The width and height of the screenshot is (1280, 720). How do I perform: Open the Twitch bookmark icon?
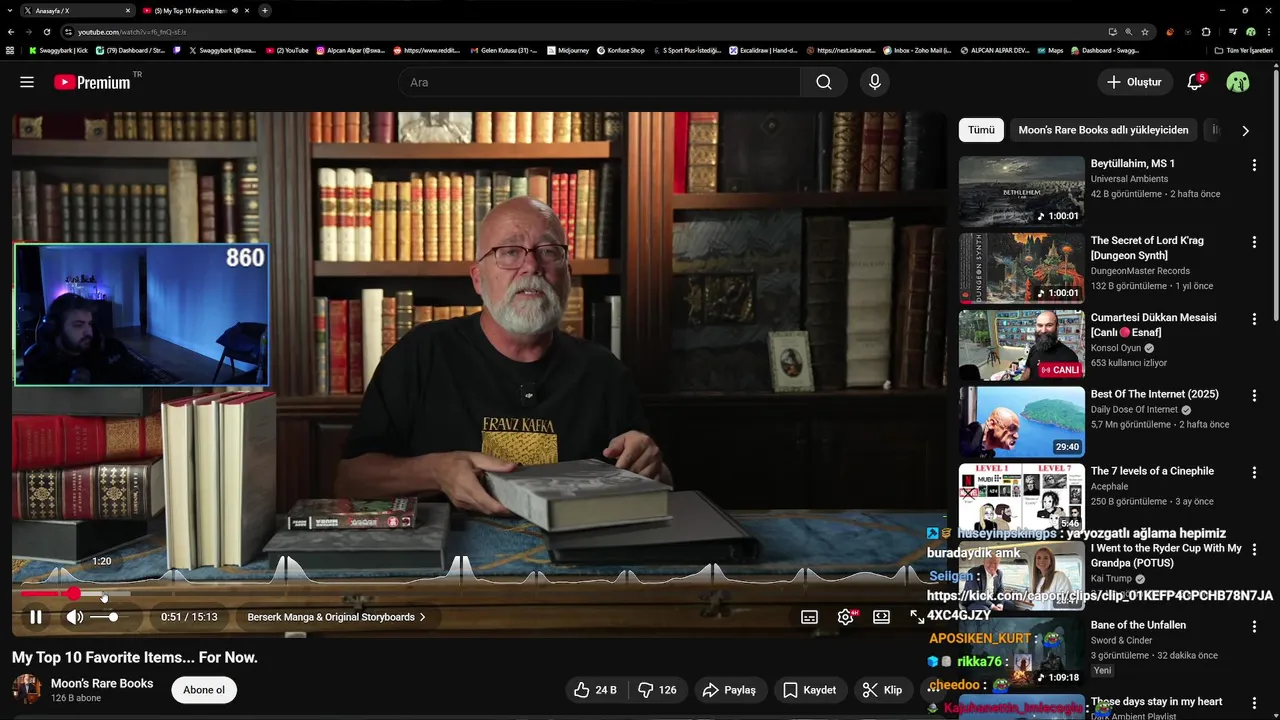coord(177,50)
